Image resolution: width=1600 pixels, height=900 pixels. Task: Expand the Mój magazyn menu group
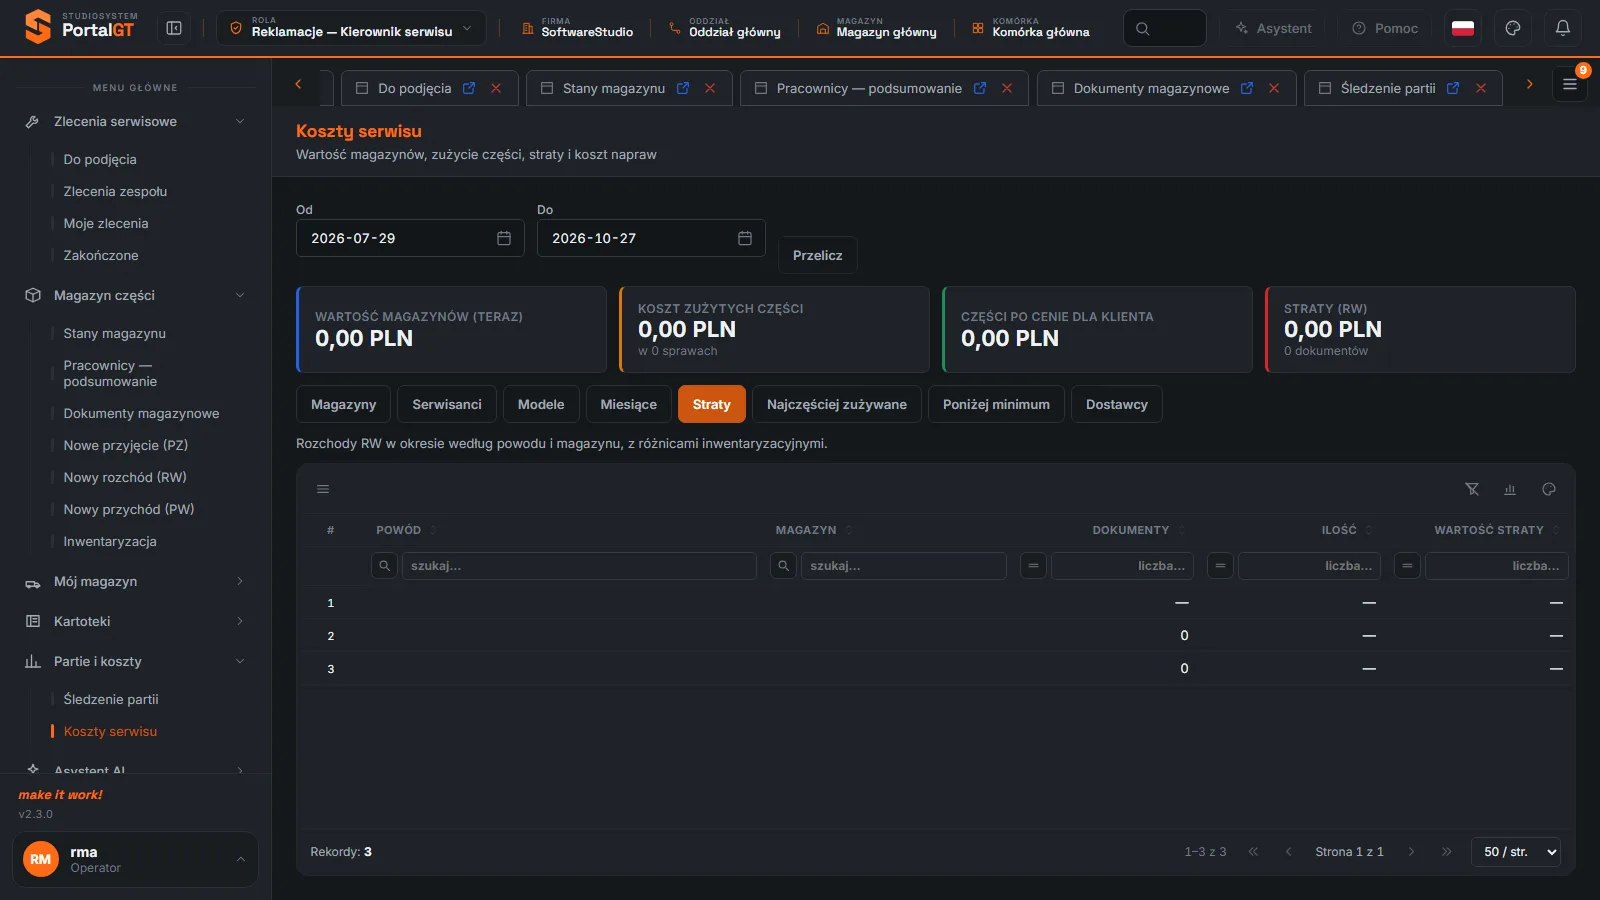(135, 581)
